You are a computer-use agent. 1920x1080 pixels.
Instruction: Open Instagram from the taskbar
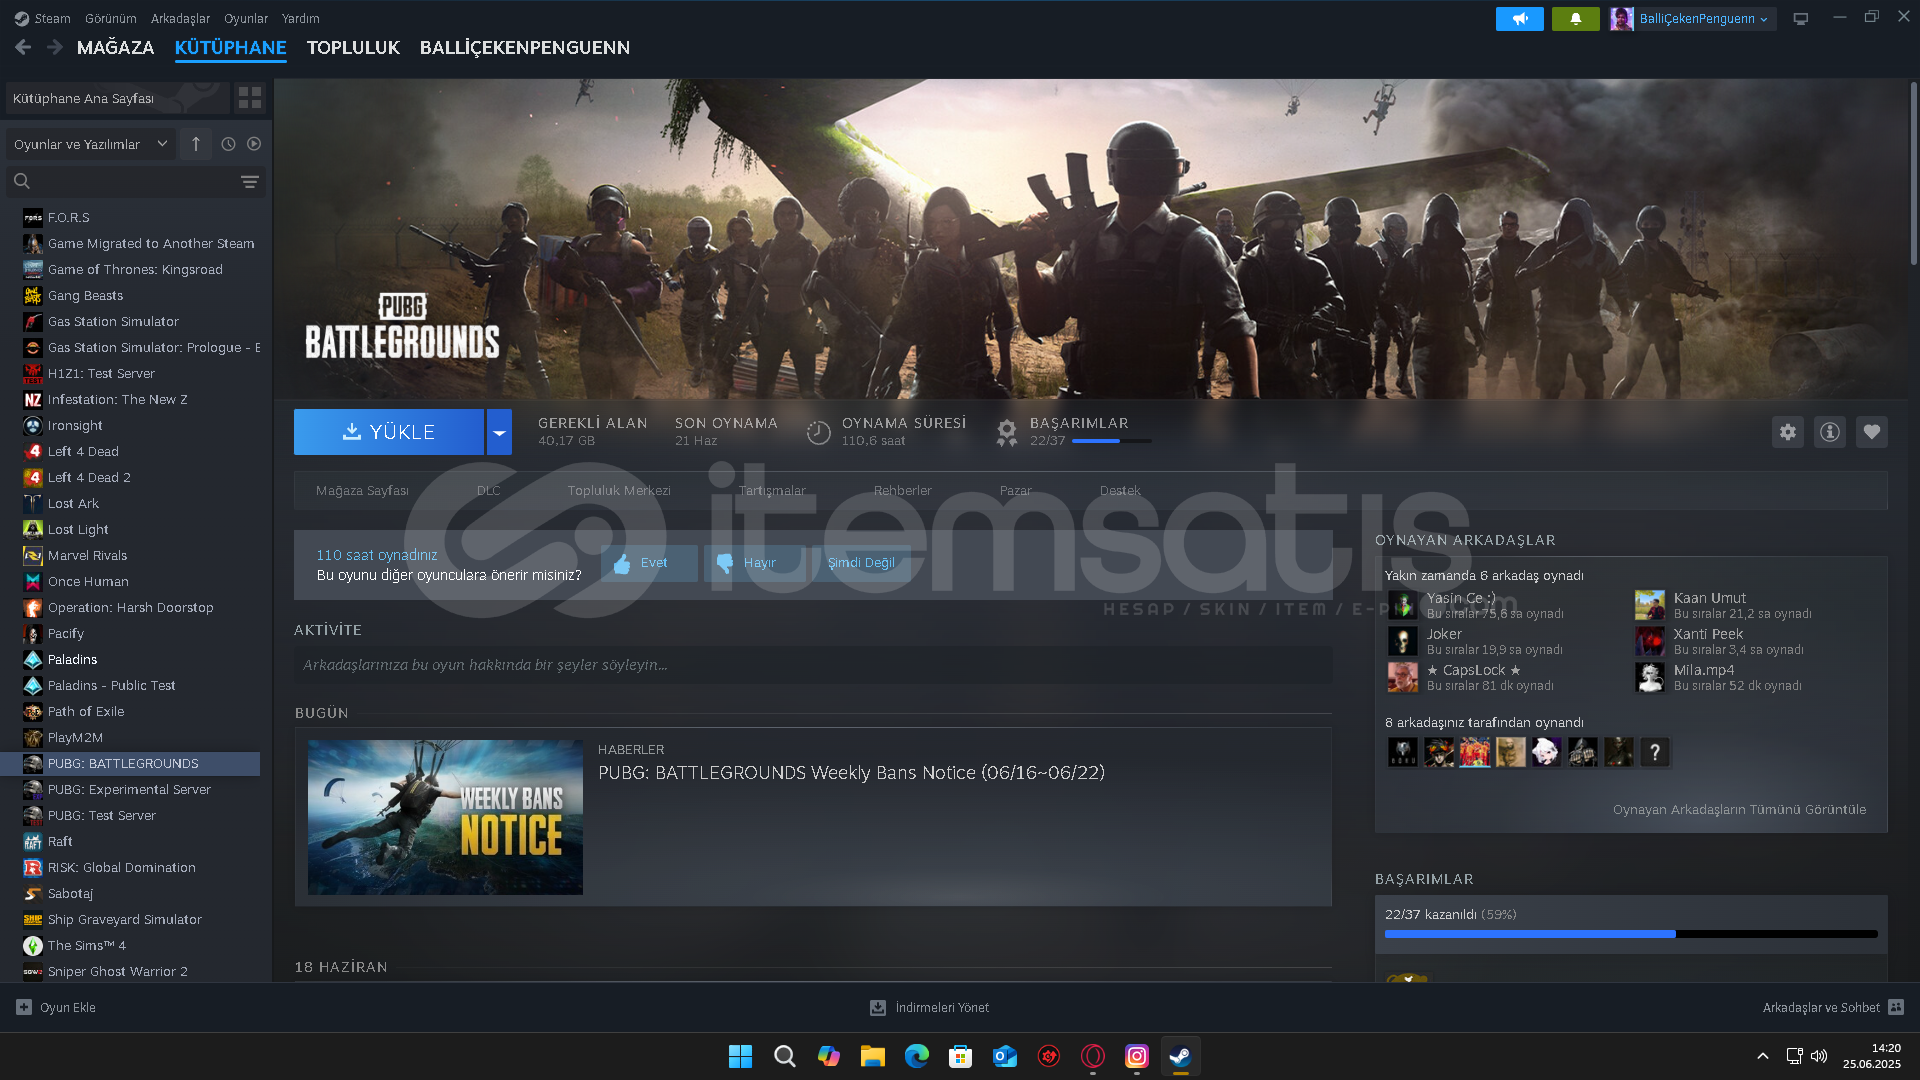click(x=1137, y=1056)
